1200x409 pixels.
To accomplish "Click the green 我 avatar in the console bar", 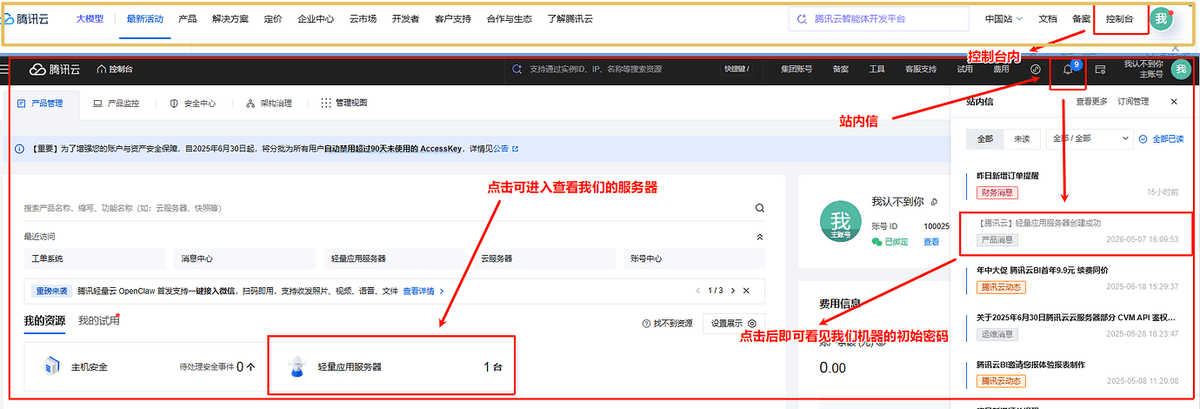I will [x=1181, y=69].
